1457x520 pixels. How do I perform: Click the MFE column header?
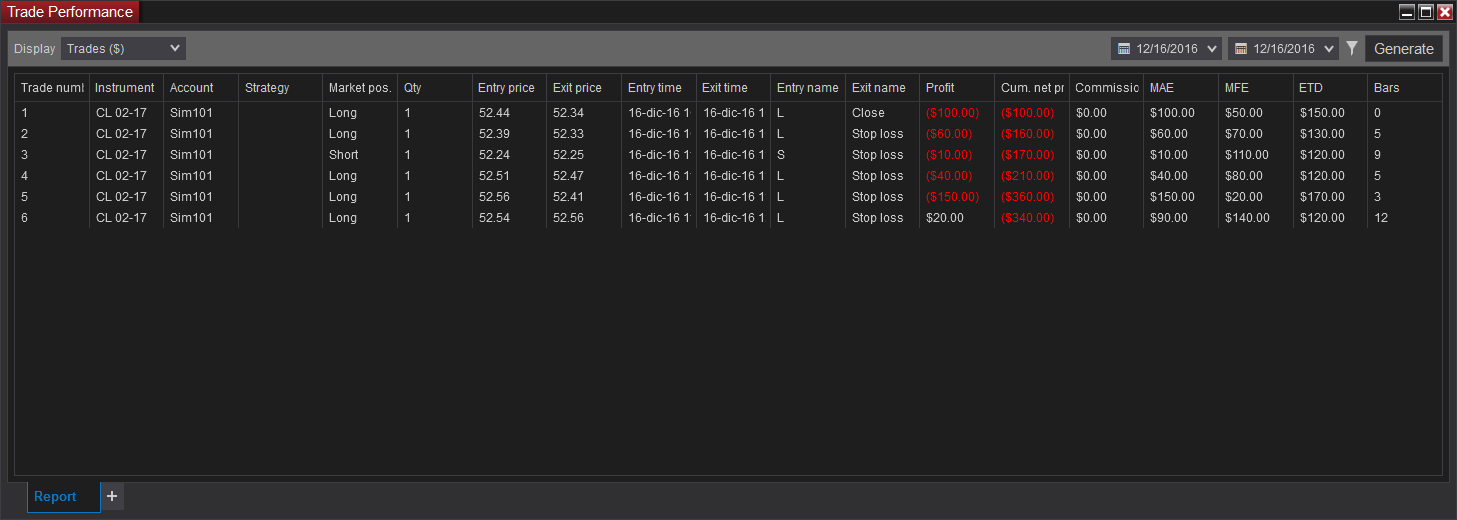[1256, 88]
